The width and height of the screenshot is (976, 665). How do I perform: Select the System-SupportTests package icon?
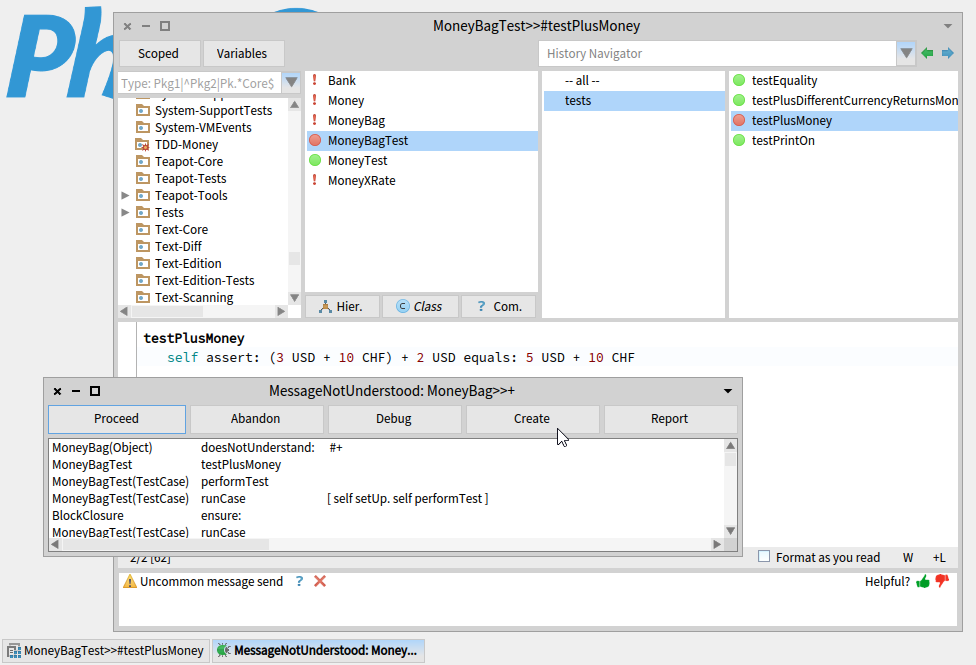pos(143,111)
